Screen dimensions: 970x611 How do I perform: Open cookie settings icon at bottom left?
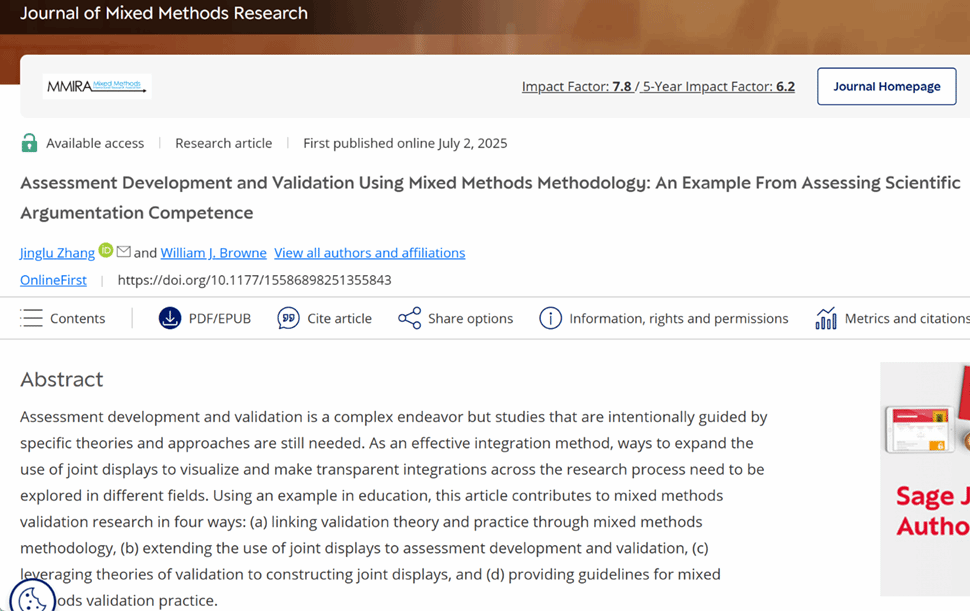coord(32,597)
